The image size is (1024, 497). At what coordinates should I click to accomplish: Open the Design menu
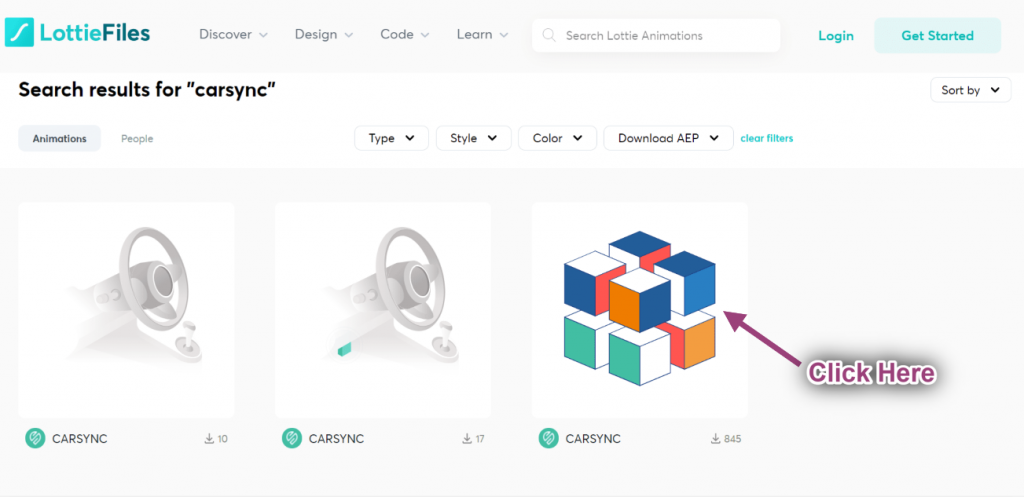point(324,35)
